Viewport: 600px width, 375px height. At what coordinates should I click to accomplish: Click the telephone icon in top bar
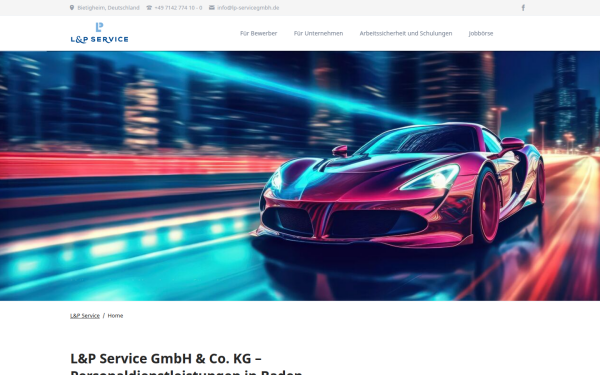[x=149, y=8]
